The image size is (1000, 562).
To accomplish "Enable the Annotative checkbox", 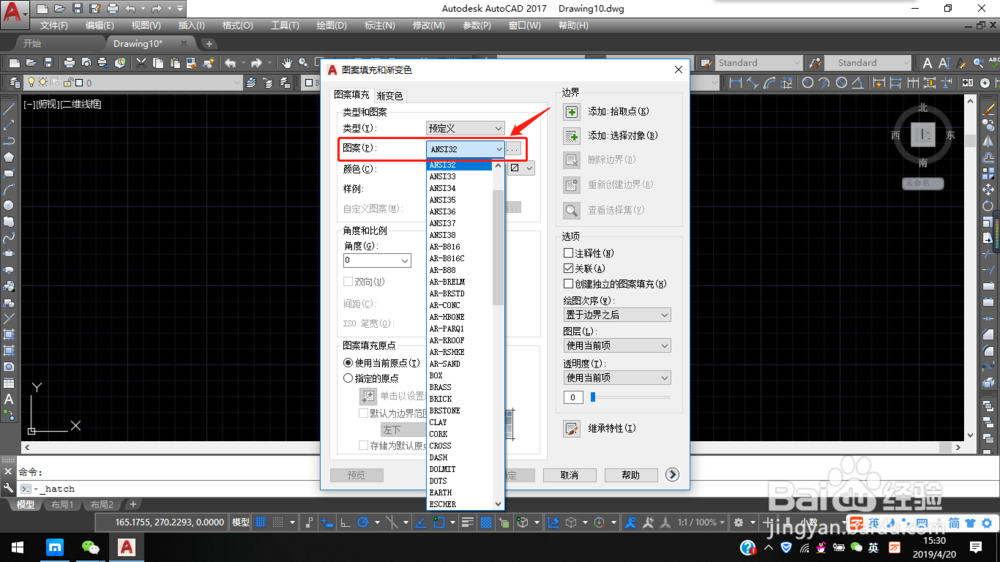I will (568, 253).
